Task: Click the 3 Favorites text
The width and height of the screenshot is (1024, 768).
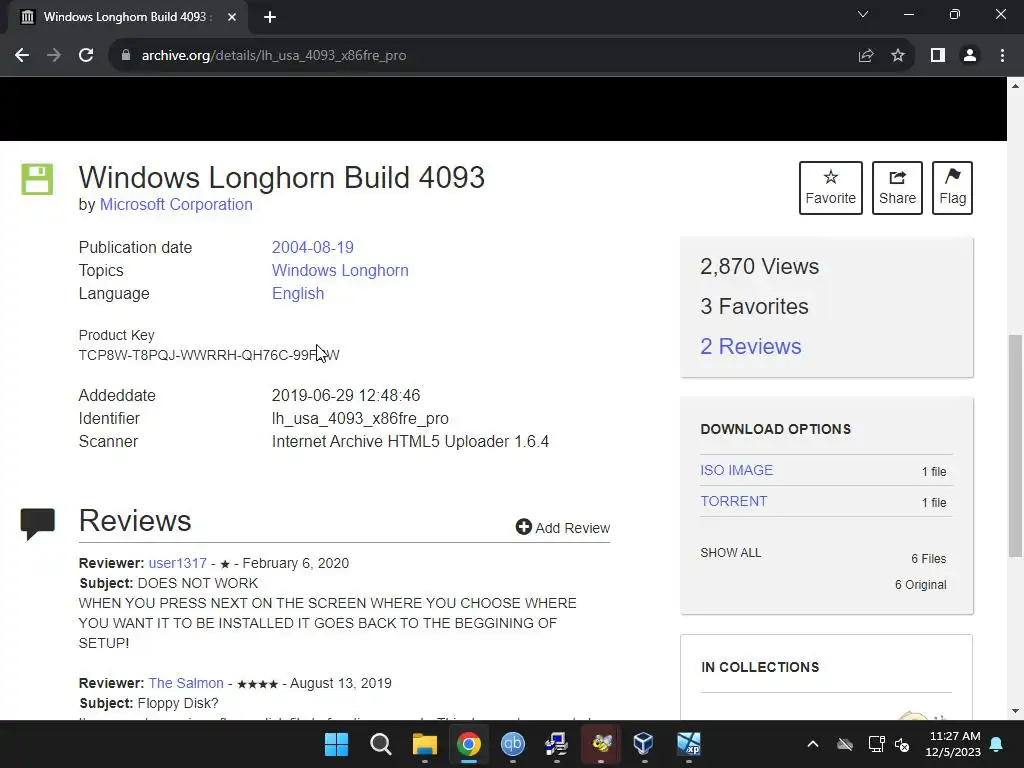Action: (x=754, y=306)
